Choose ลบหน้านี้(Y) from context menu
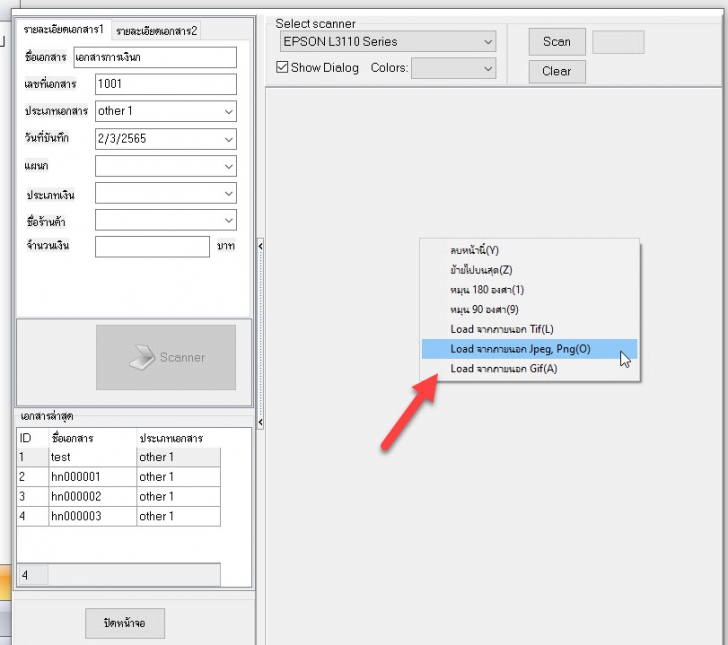The image size is (728, 645). pos(529,250)
